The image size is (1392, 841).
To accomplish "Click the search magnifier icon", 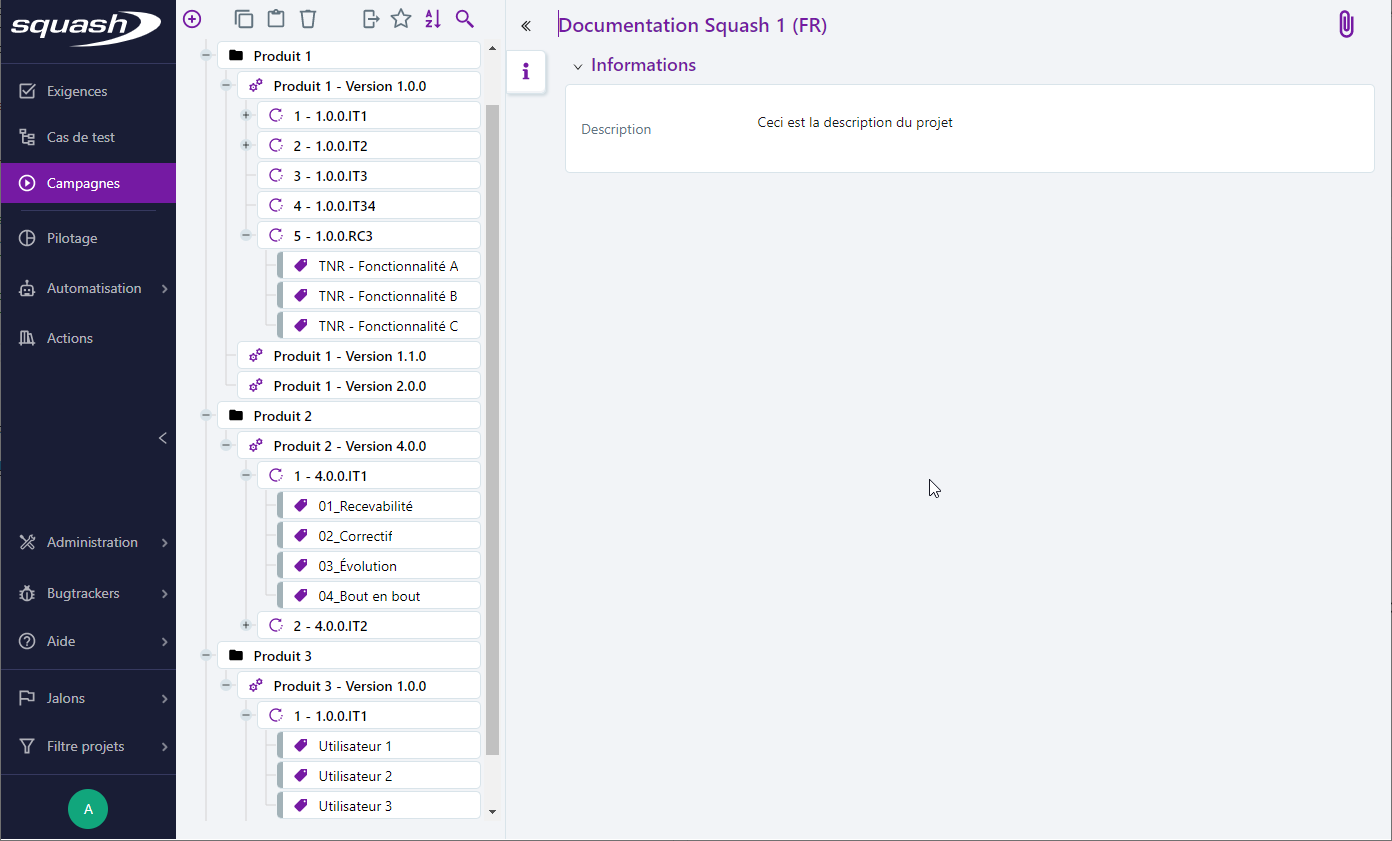I will click(x=464, y=19).
